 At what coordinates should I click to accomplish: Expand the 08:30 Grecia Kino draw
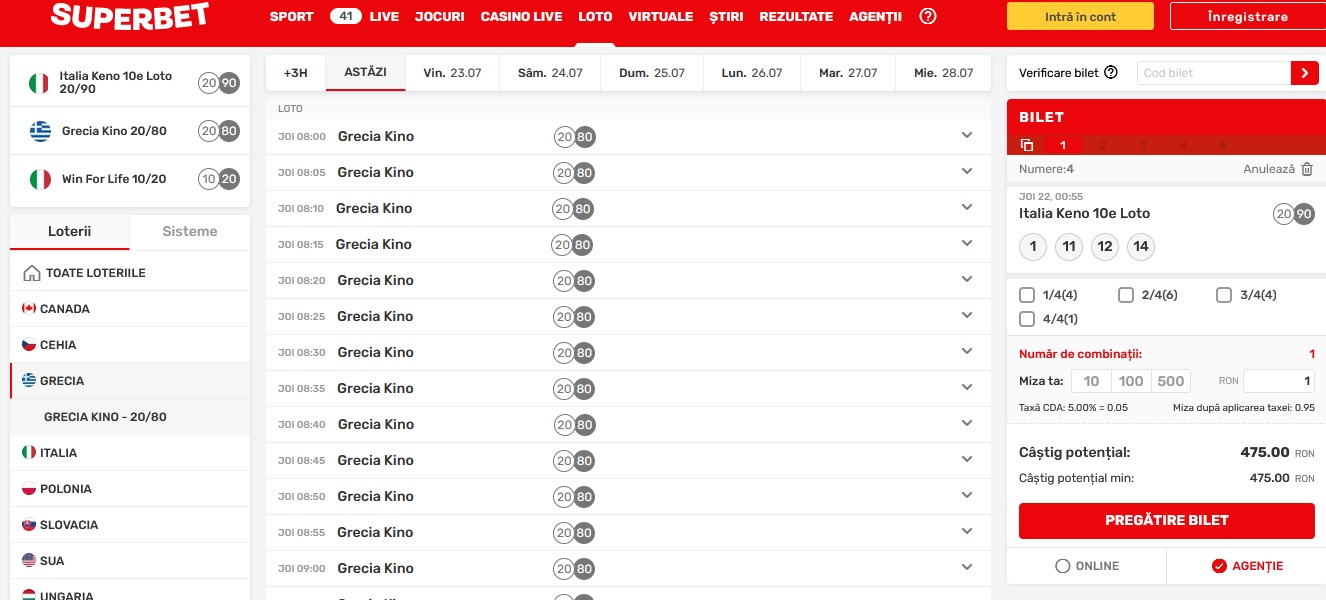tap(967, 352)
